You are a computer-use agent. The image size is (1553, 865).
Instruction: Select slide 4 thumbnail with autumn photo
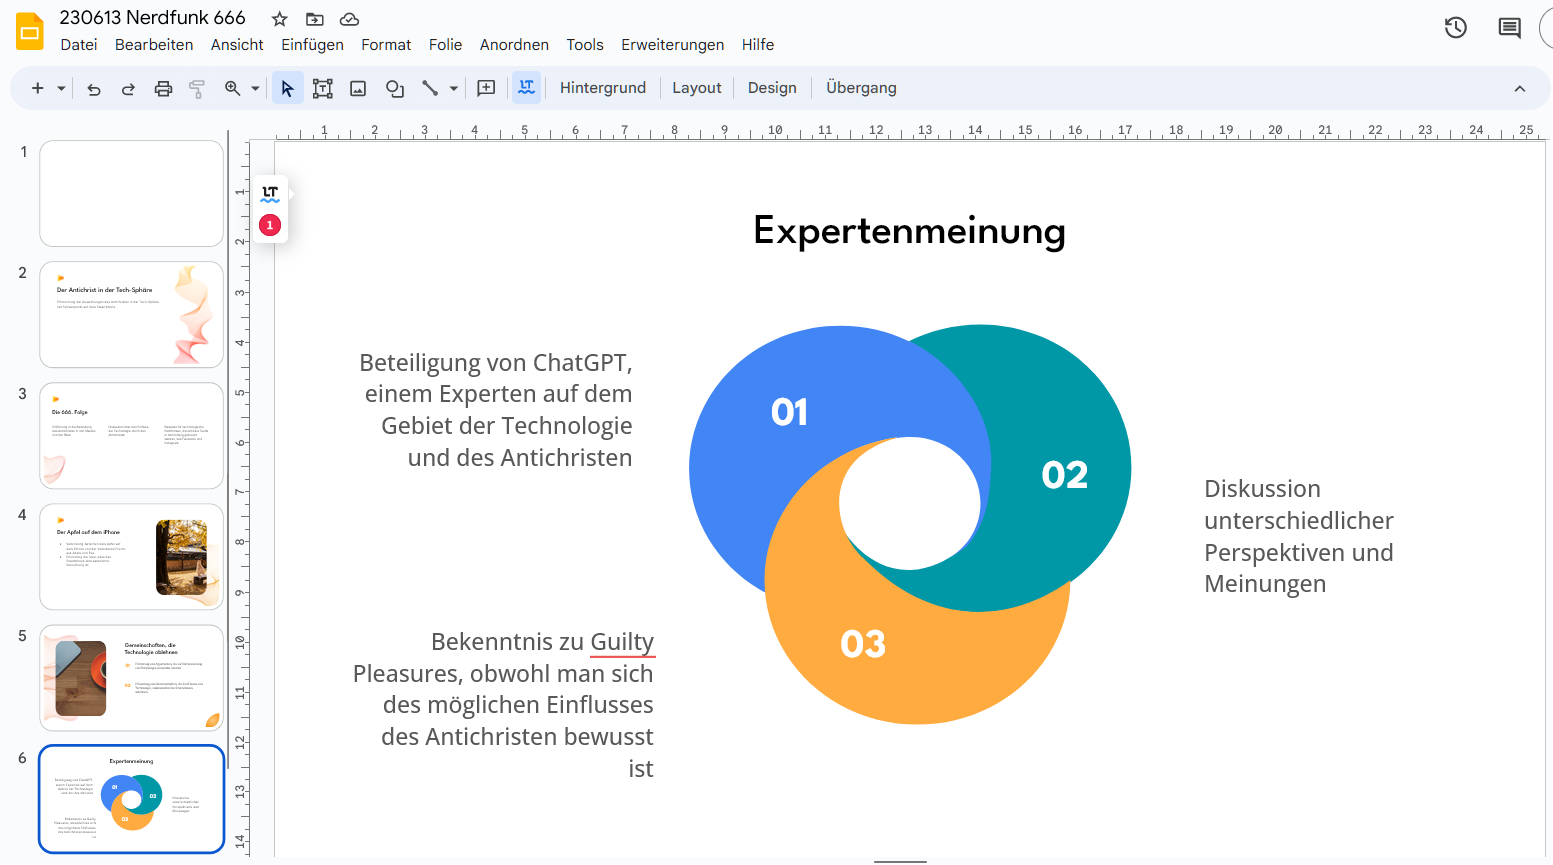131,556
